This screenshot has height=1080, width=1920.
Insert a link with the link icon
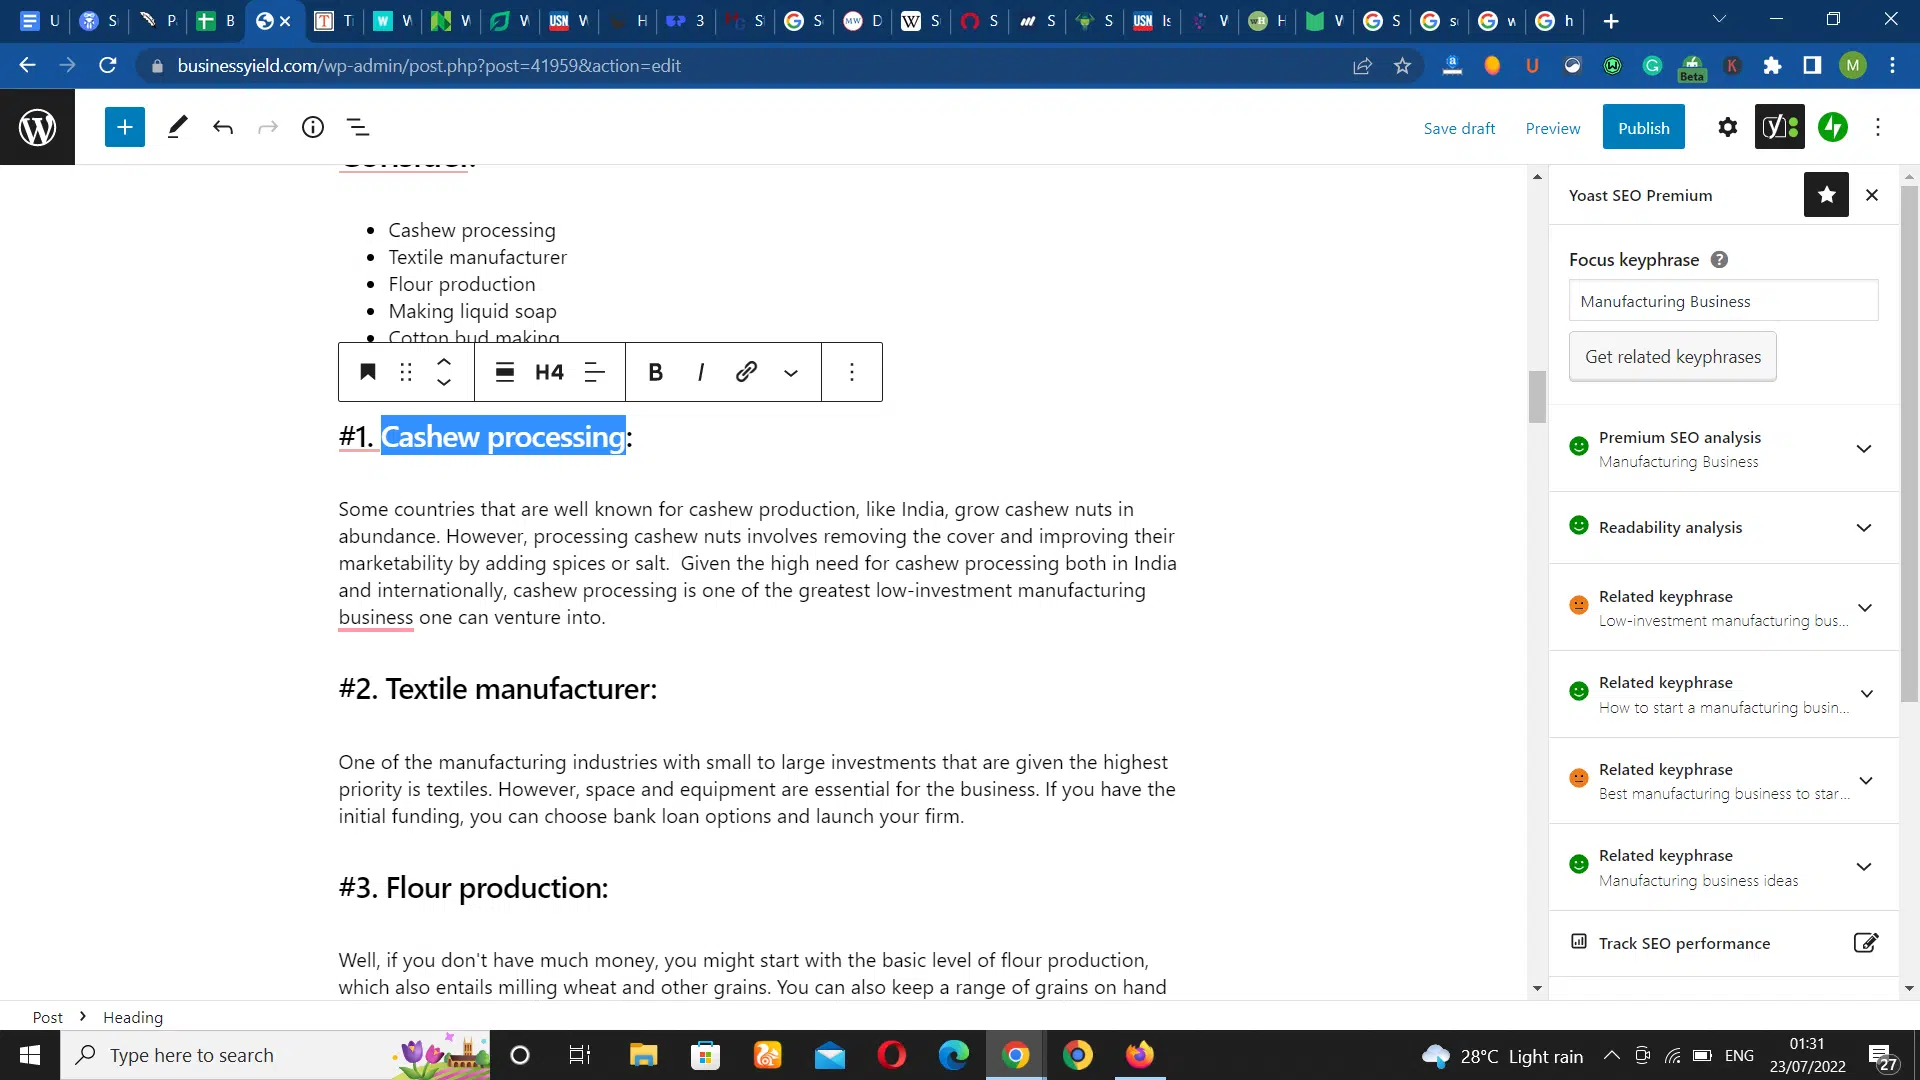point(746,372)
